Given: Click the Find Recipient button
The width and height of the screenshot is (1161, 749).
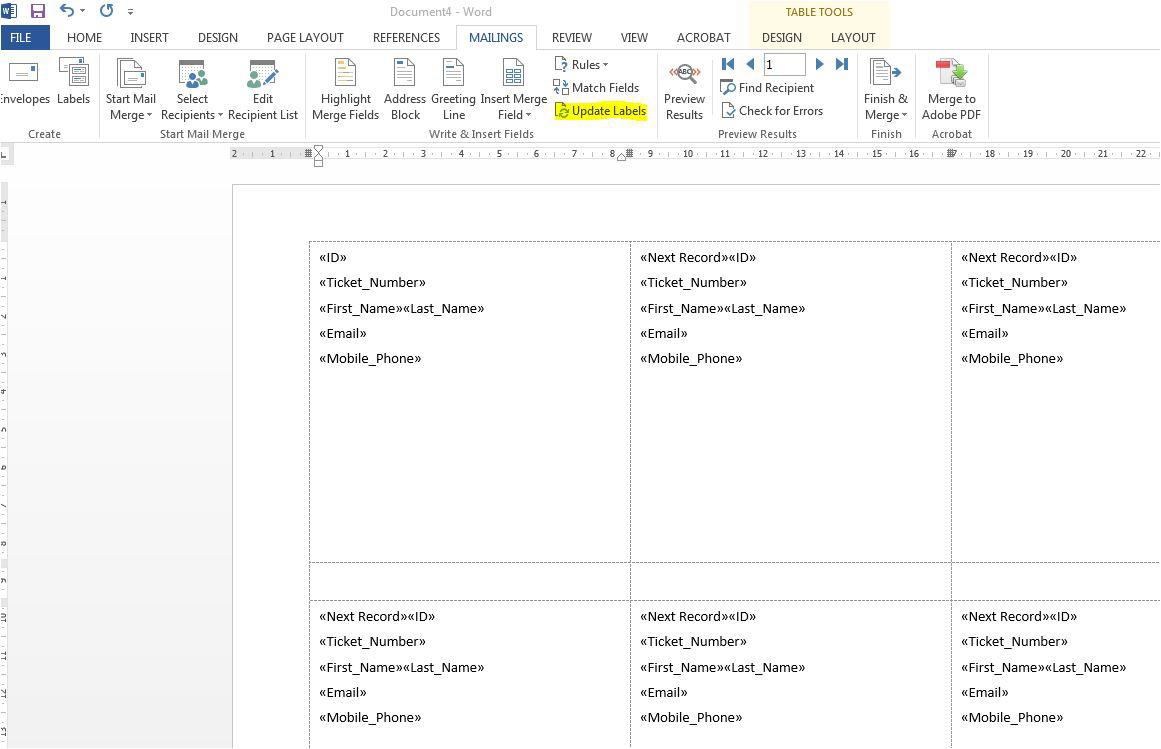Looking at the screenshot, I should click(767, 88).
